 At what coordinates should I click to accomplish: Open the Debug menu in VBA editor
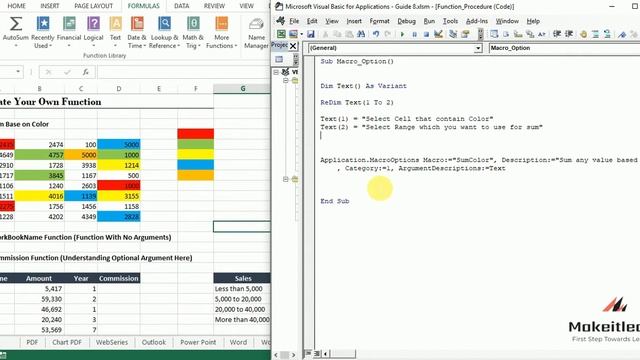(x=406, y=21)
